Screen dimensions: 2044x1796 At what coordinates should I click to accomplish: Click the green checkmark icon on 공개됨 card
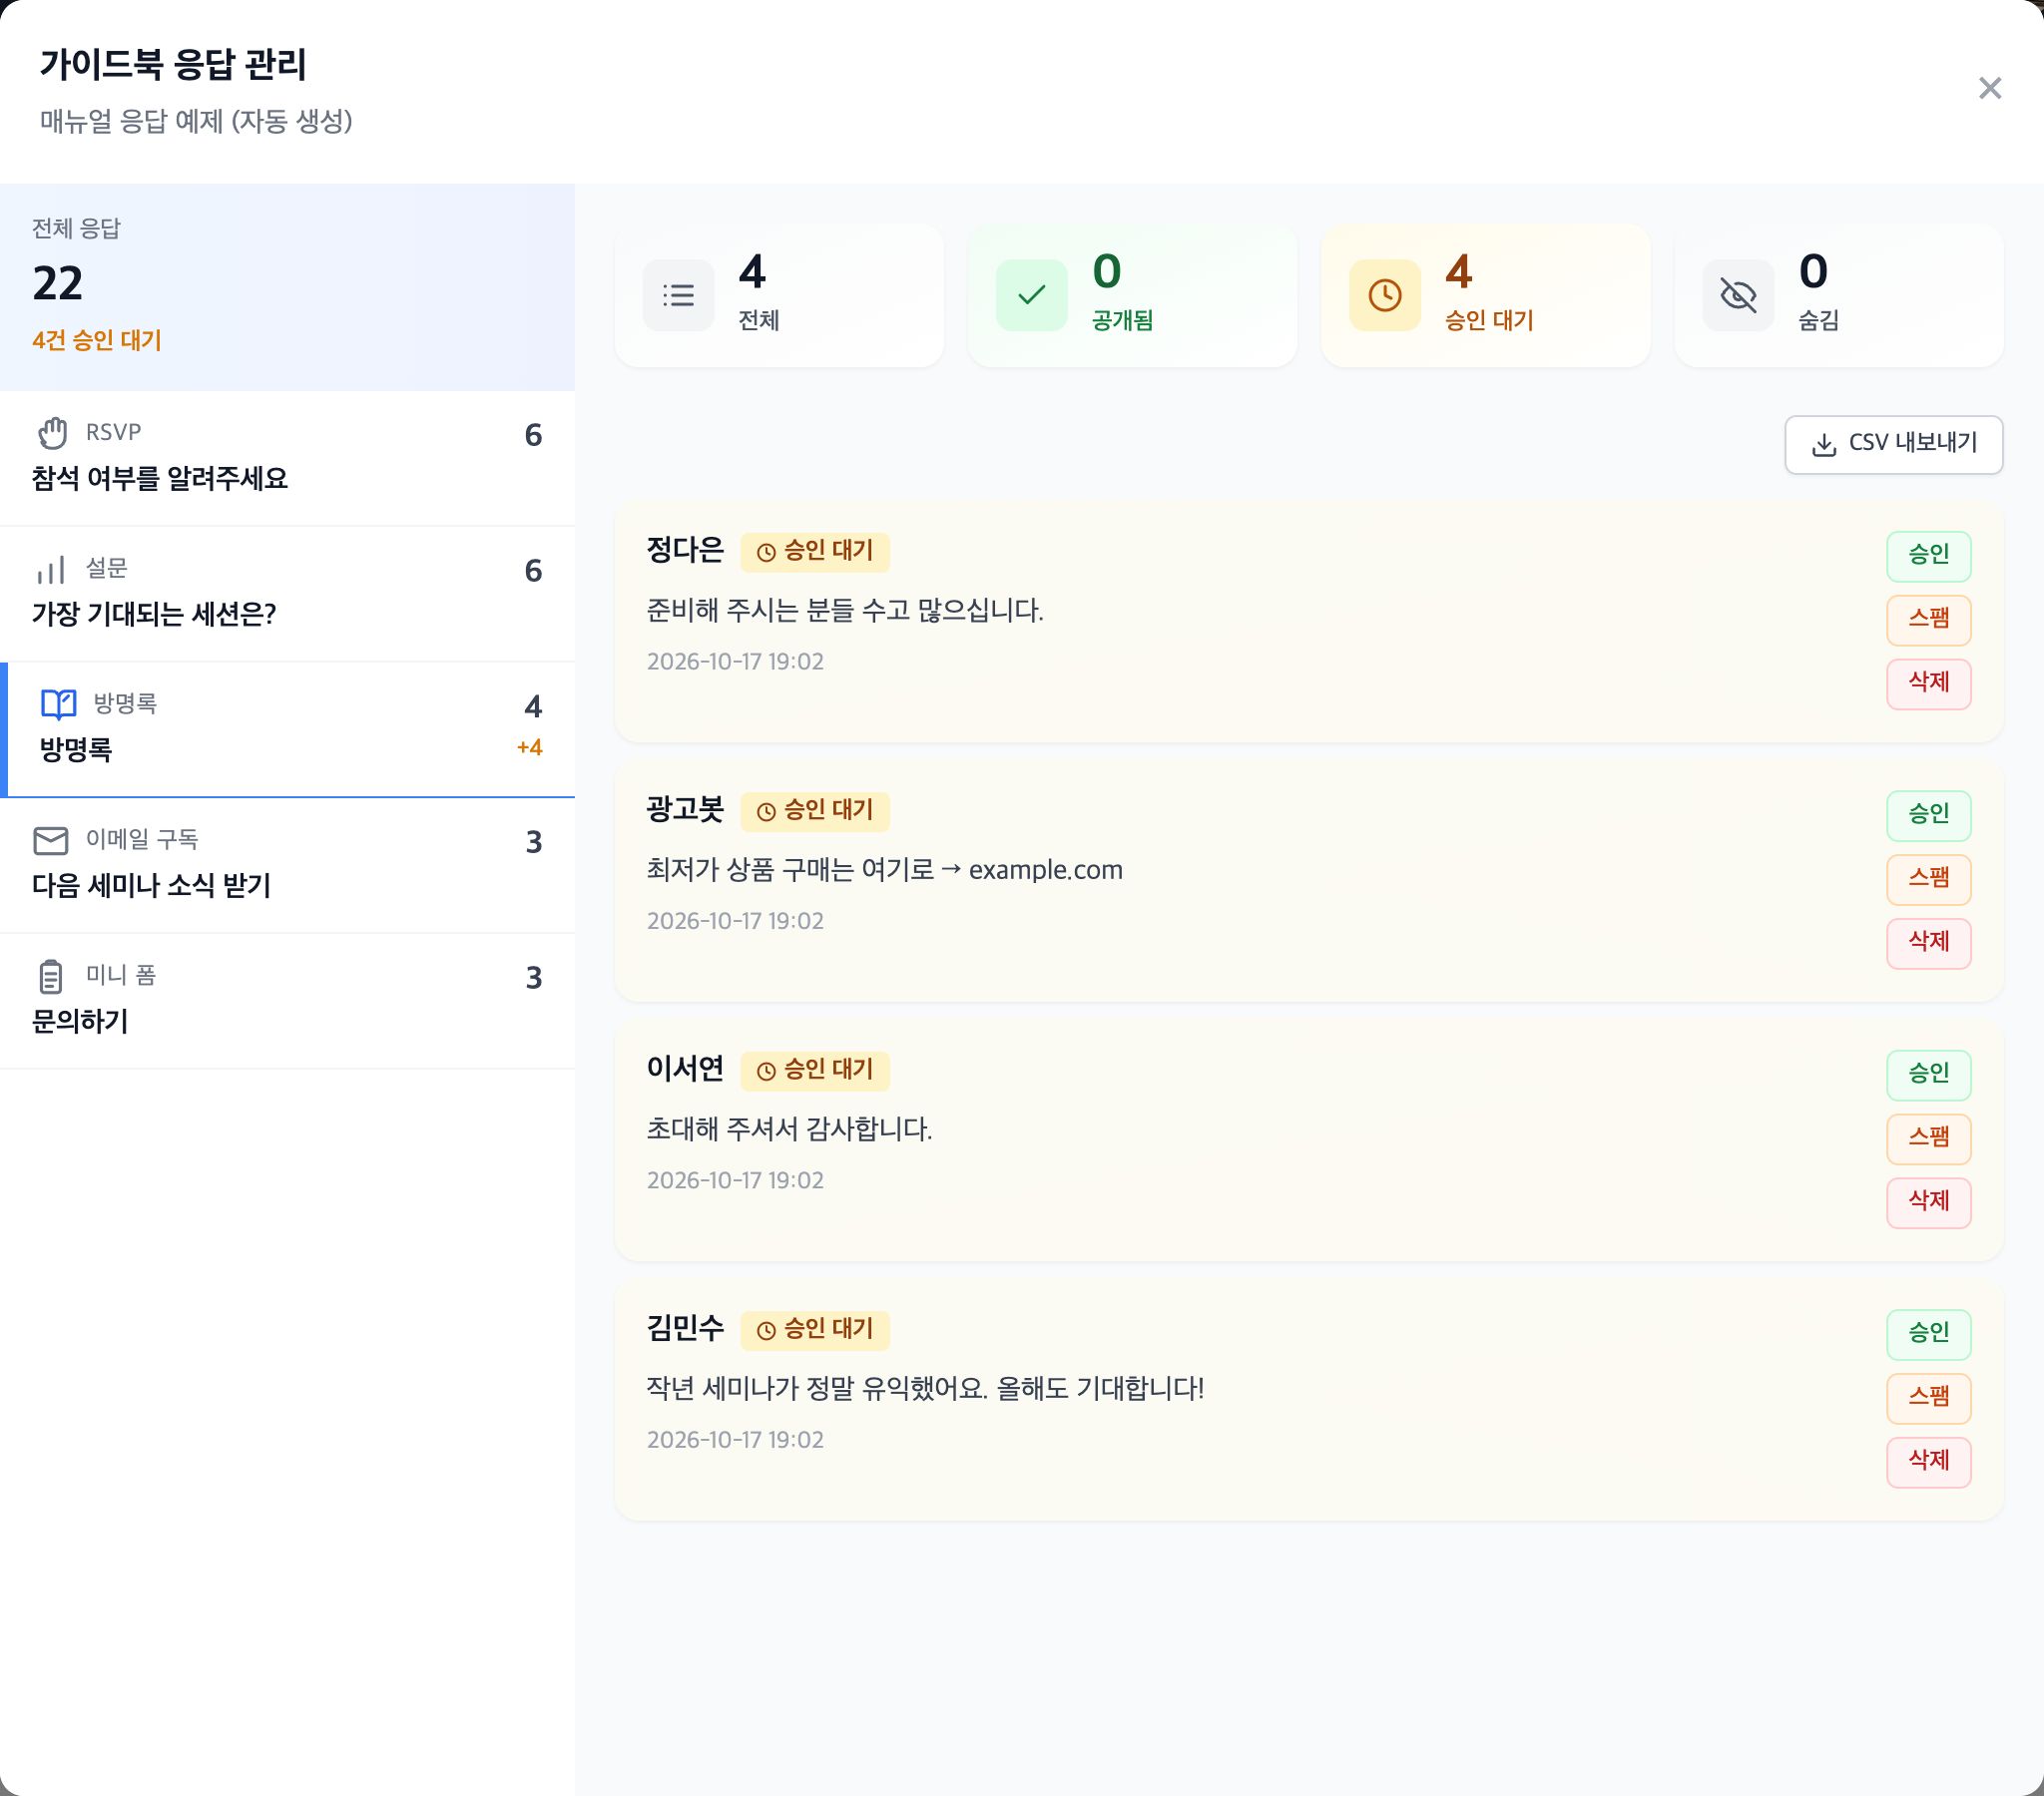(1031, 295)
